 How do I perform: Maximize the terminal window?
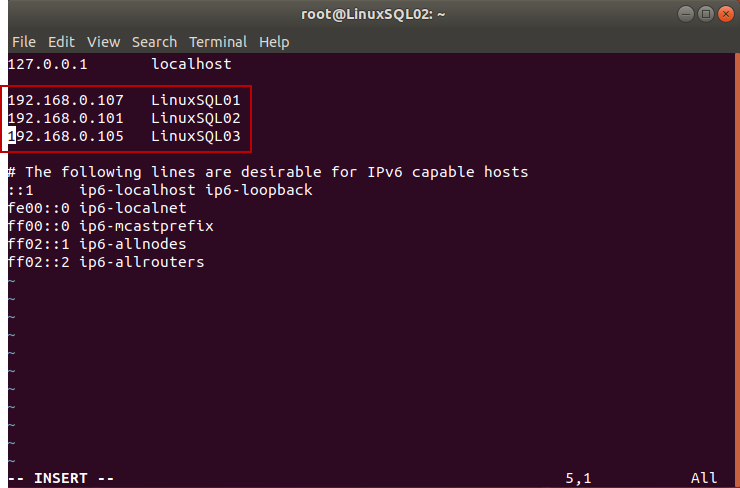pyautogui.click(x=705, y=14)
